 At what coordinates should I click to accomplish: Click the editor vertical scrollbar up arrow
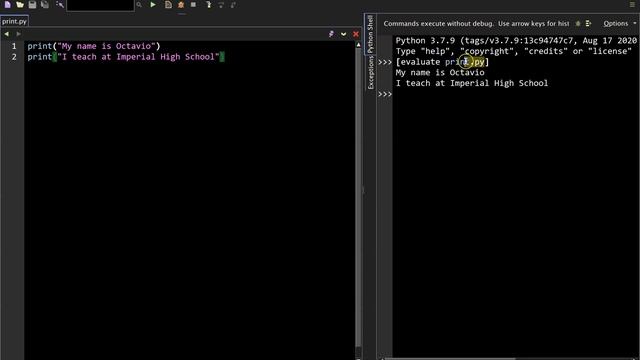tap(358, 45)
